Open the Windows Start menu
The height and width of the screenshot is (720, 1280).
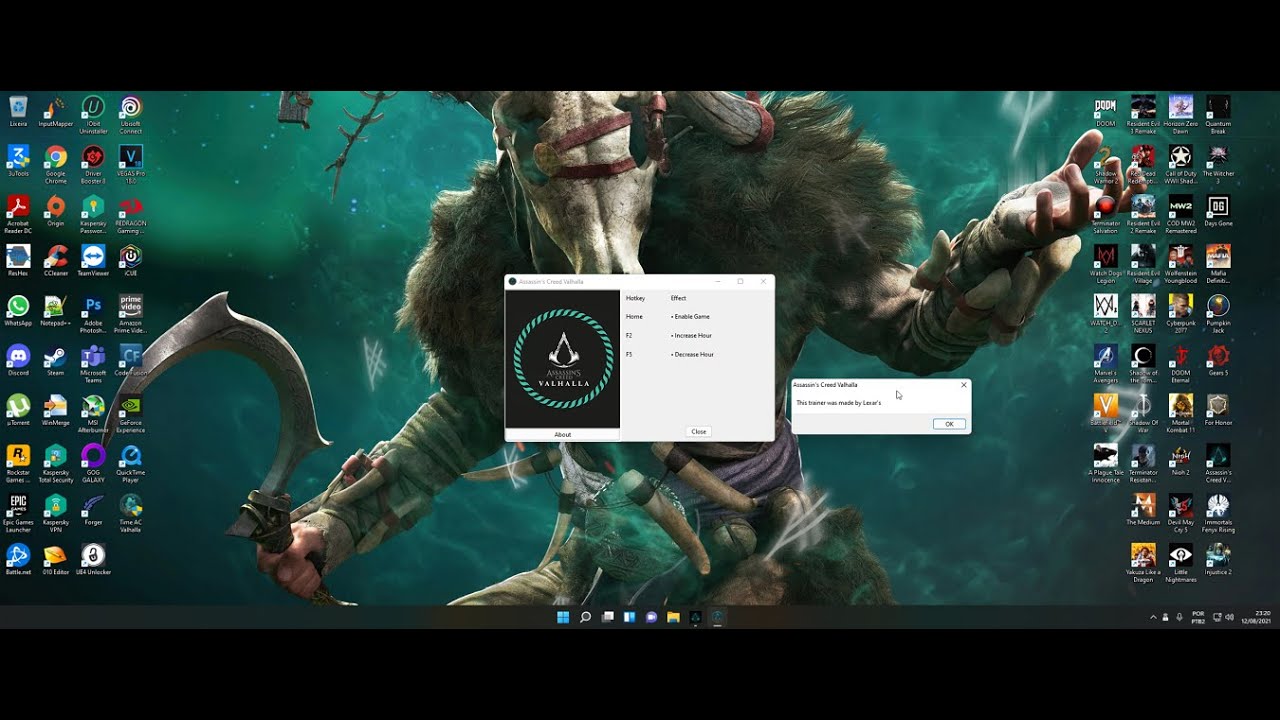pyautogui.click(x=563, y=617)
